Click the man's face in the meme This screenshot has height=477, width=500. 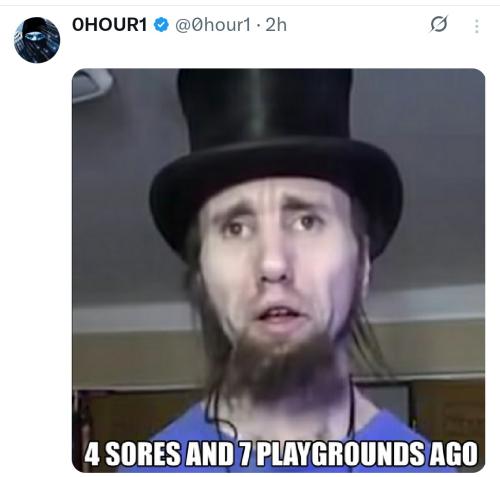tap(277, 263)
